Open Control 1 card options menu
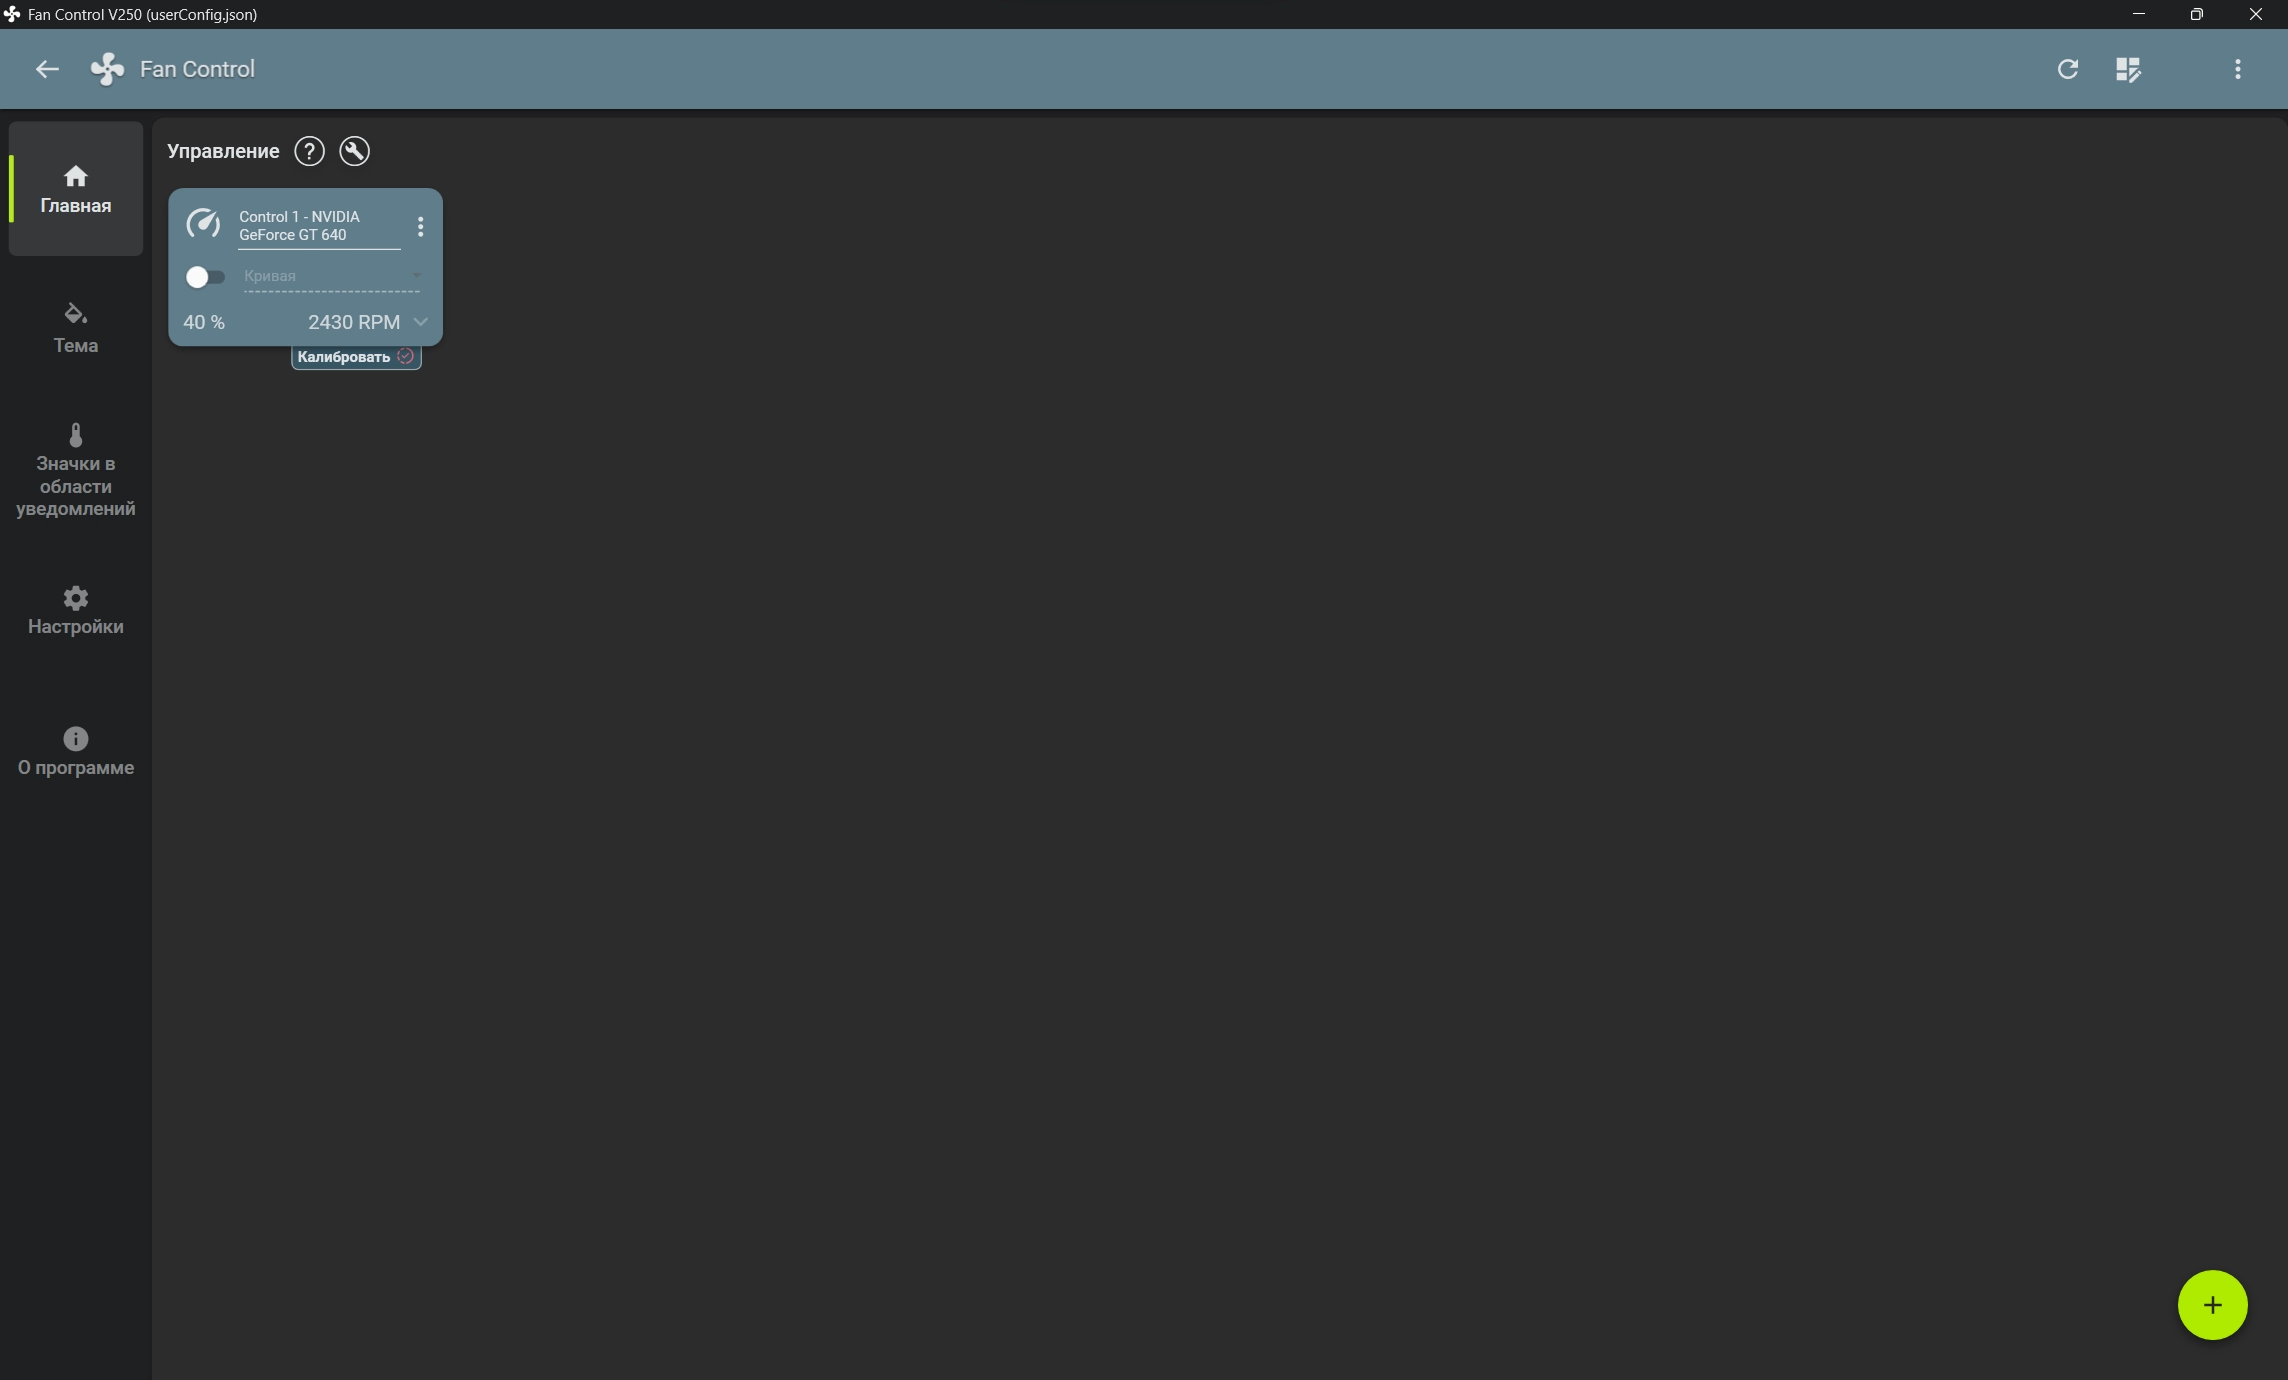The image size is (2288, 1380). [420, 227]
